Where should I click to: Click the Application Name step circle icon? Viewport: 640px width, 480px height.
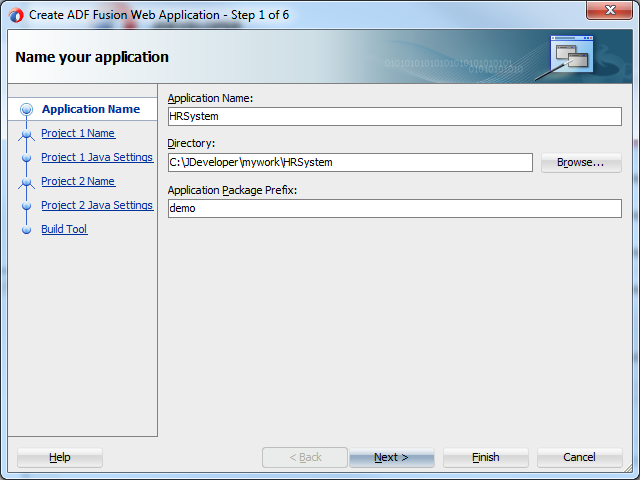(27, 109)
